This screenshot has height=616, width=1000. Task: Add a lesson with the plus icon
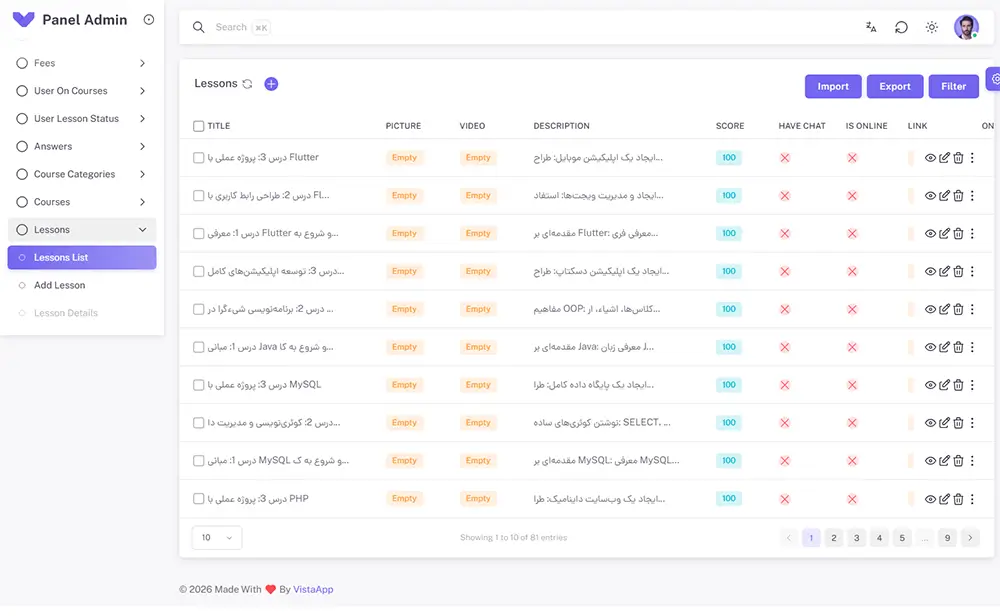tap(271, 84)
